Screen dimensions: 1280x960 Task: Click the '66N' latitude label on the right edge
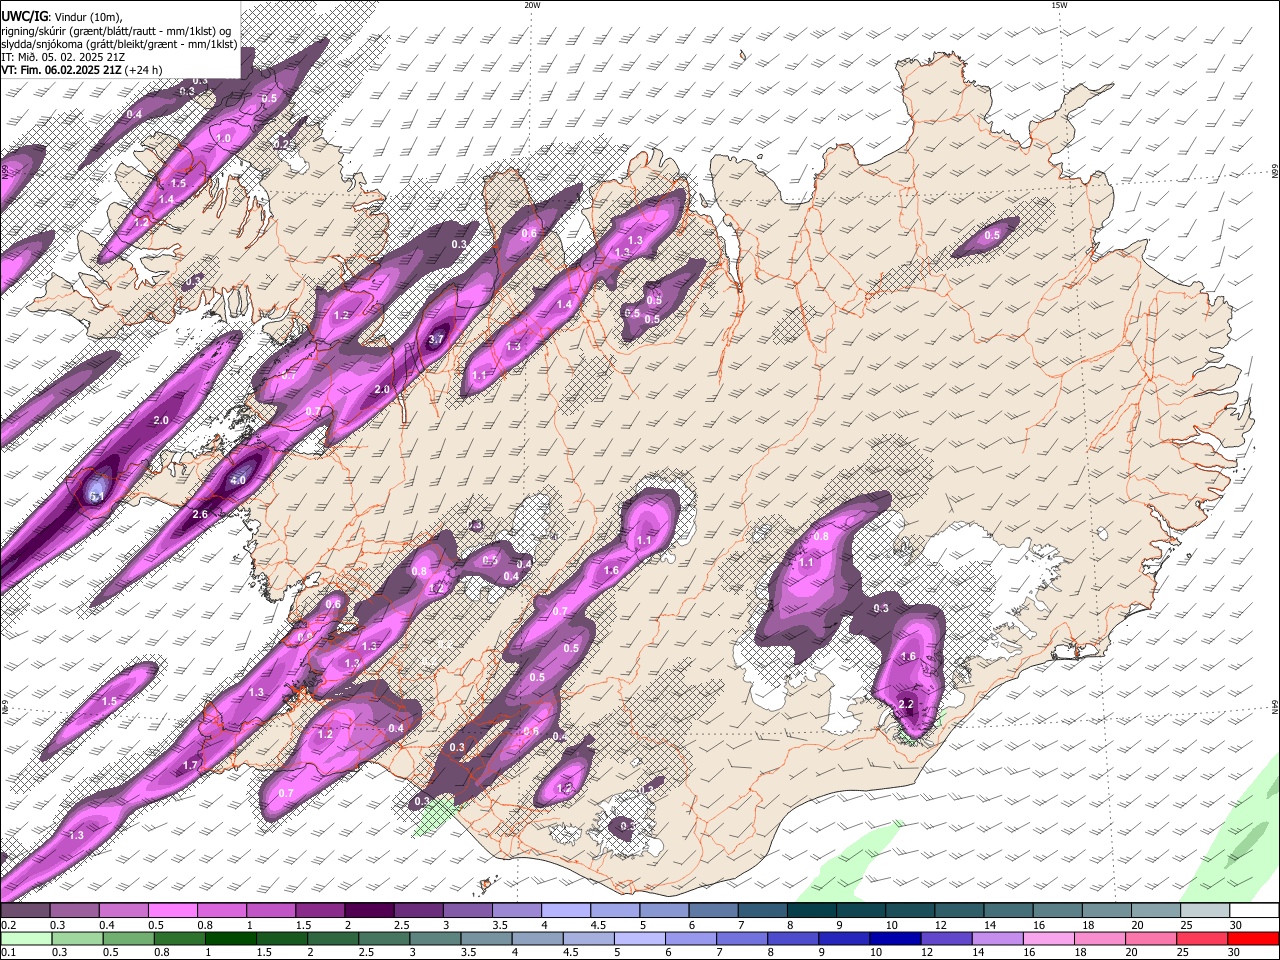(1275, 173)
